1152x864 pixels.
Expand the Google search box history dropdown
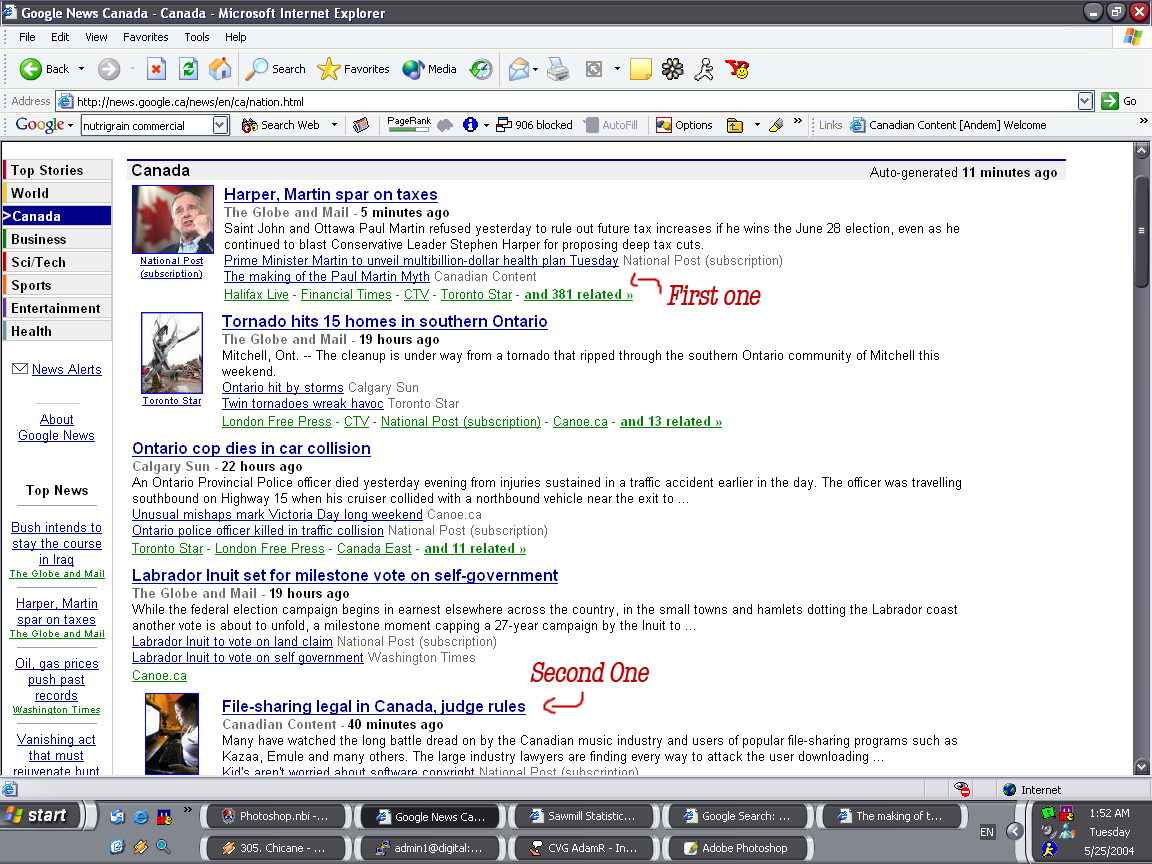click(x=220, y=126)
